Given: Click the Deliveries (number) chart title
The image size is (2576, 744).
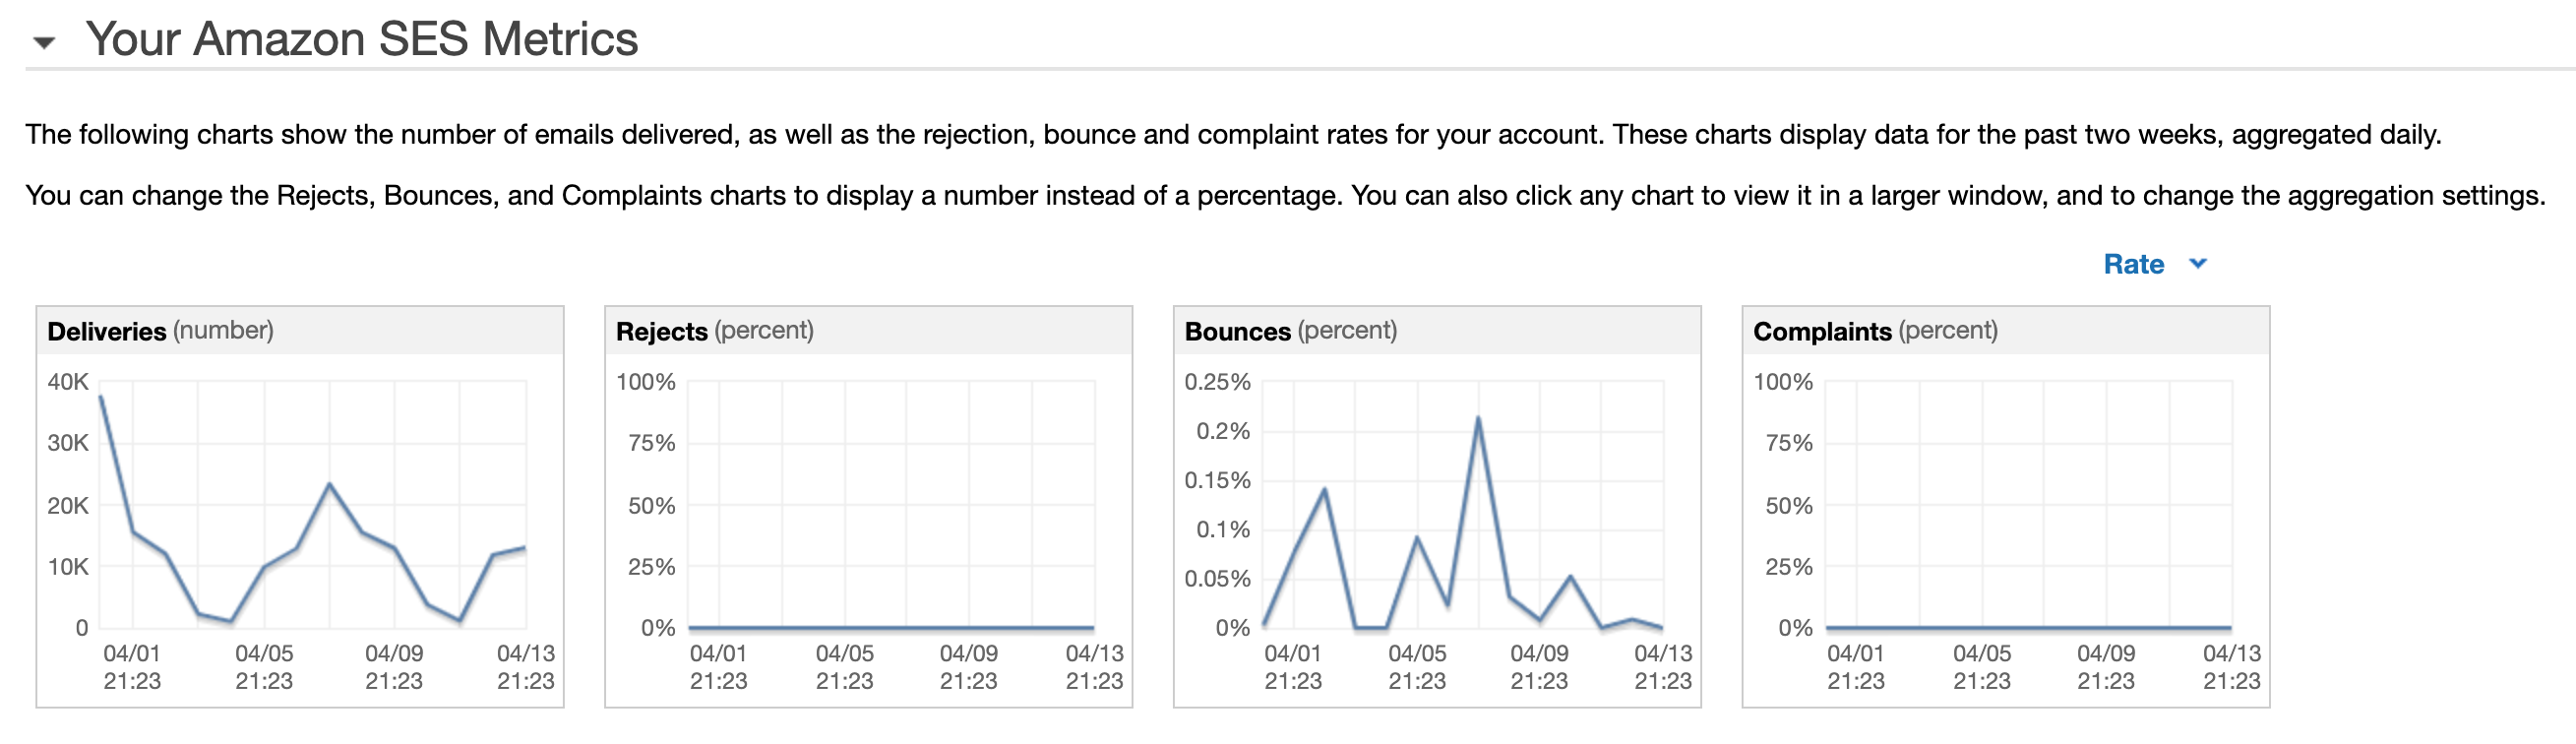Looking at the screenshot, I should pyautogui.click(x=160, y=331).
